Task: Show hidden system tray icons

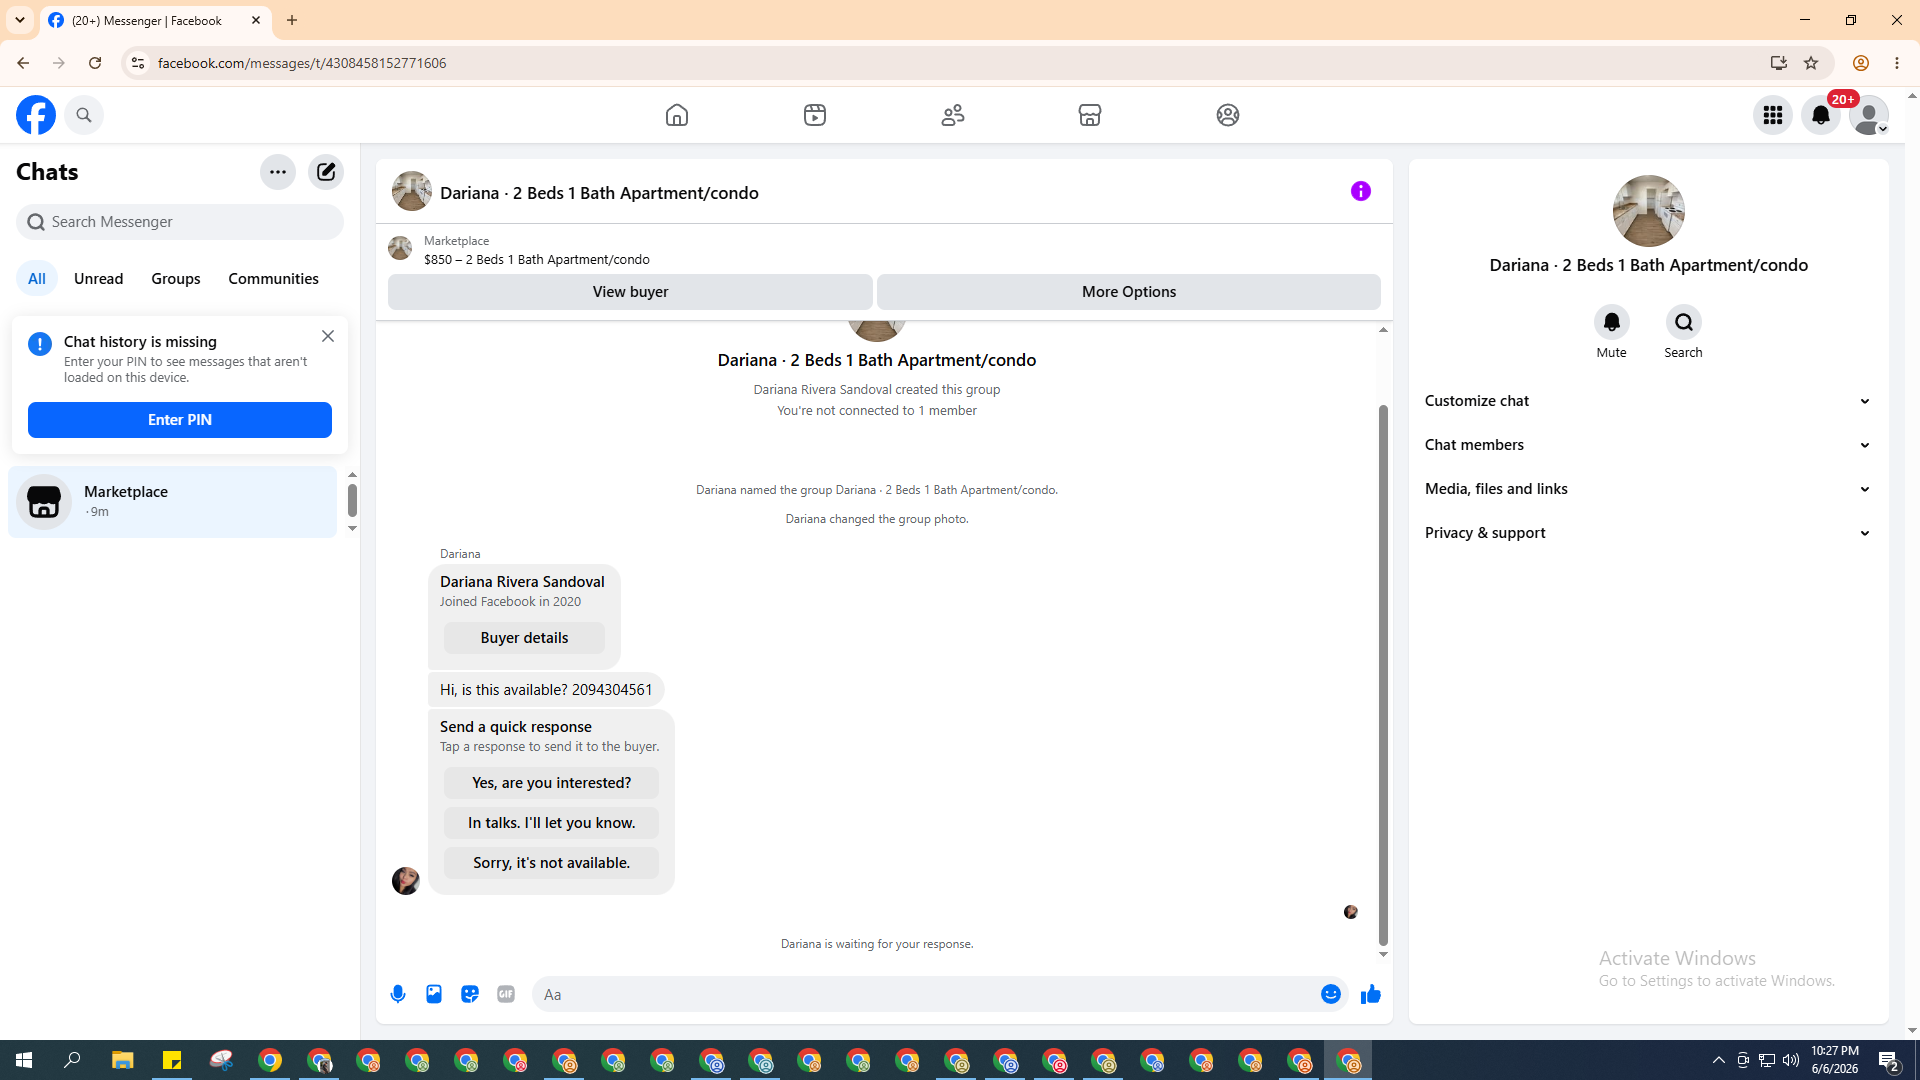Action: (x=1719, y=1060)
